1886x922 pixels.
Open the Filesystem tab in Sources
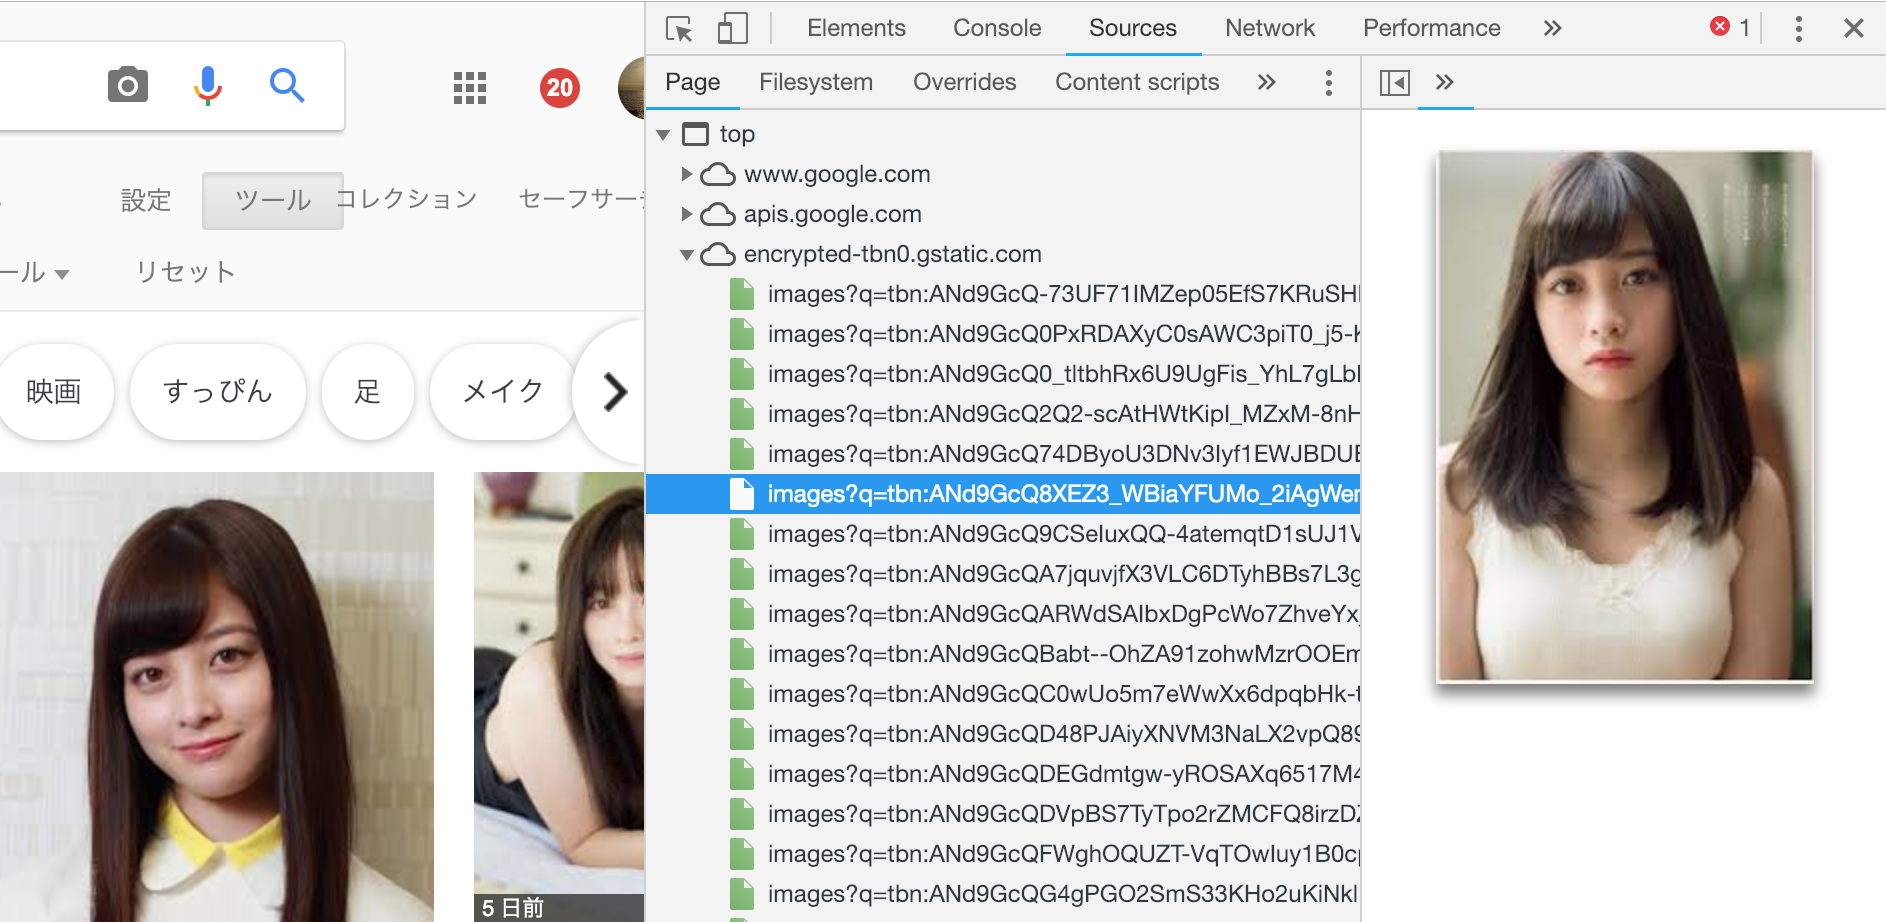[x=815, y=83]
